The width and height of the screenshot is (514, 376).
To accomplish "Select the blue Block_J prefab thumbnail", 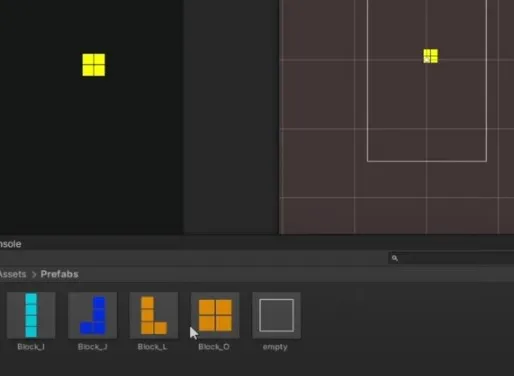I will coord(93,315).
